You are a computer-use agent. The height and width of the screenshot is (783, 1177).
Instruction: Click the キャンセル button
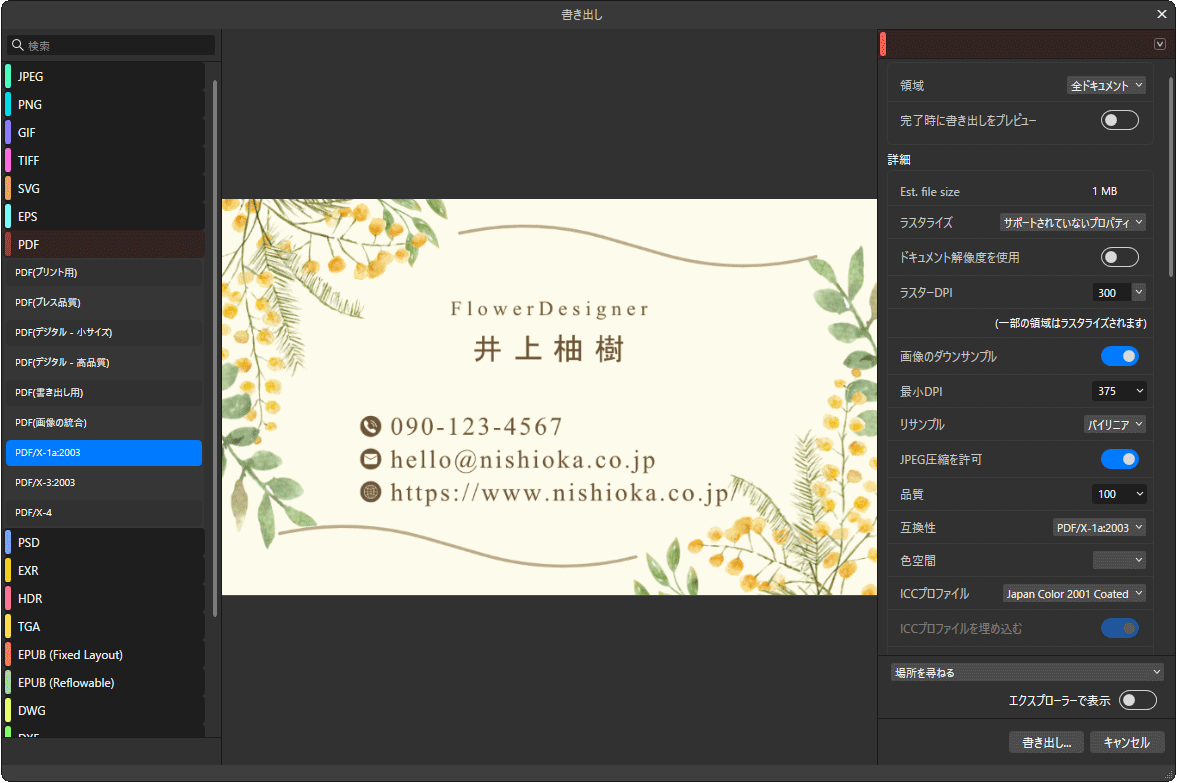coord(1127,742)
